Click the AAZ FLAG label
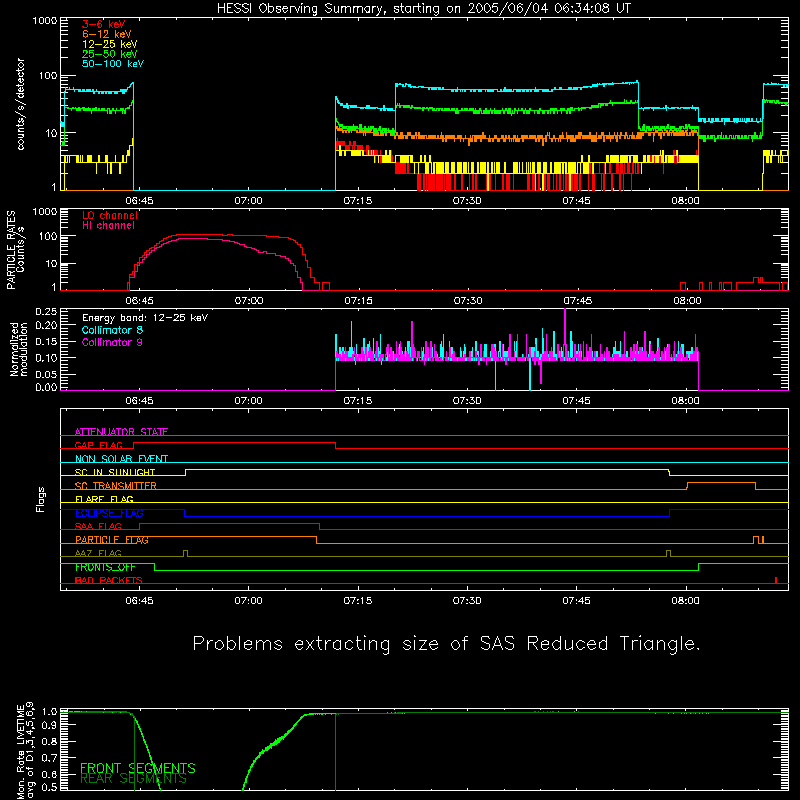The width and height of the screenshot is (800, 800). click(x=98, y=554)
